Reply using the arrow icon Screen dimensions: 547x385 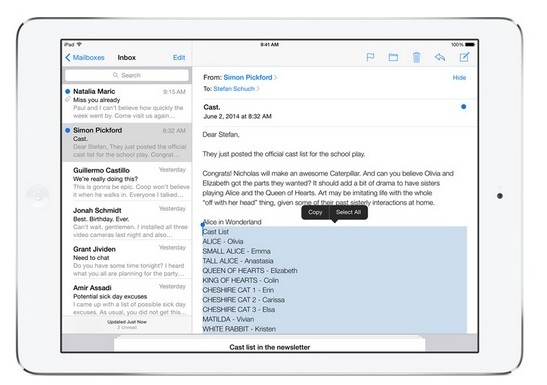pyautogui.click(x=440, y=57)
